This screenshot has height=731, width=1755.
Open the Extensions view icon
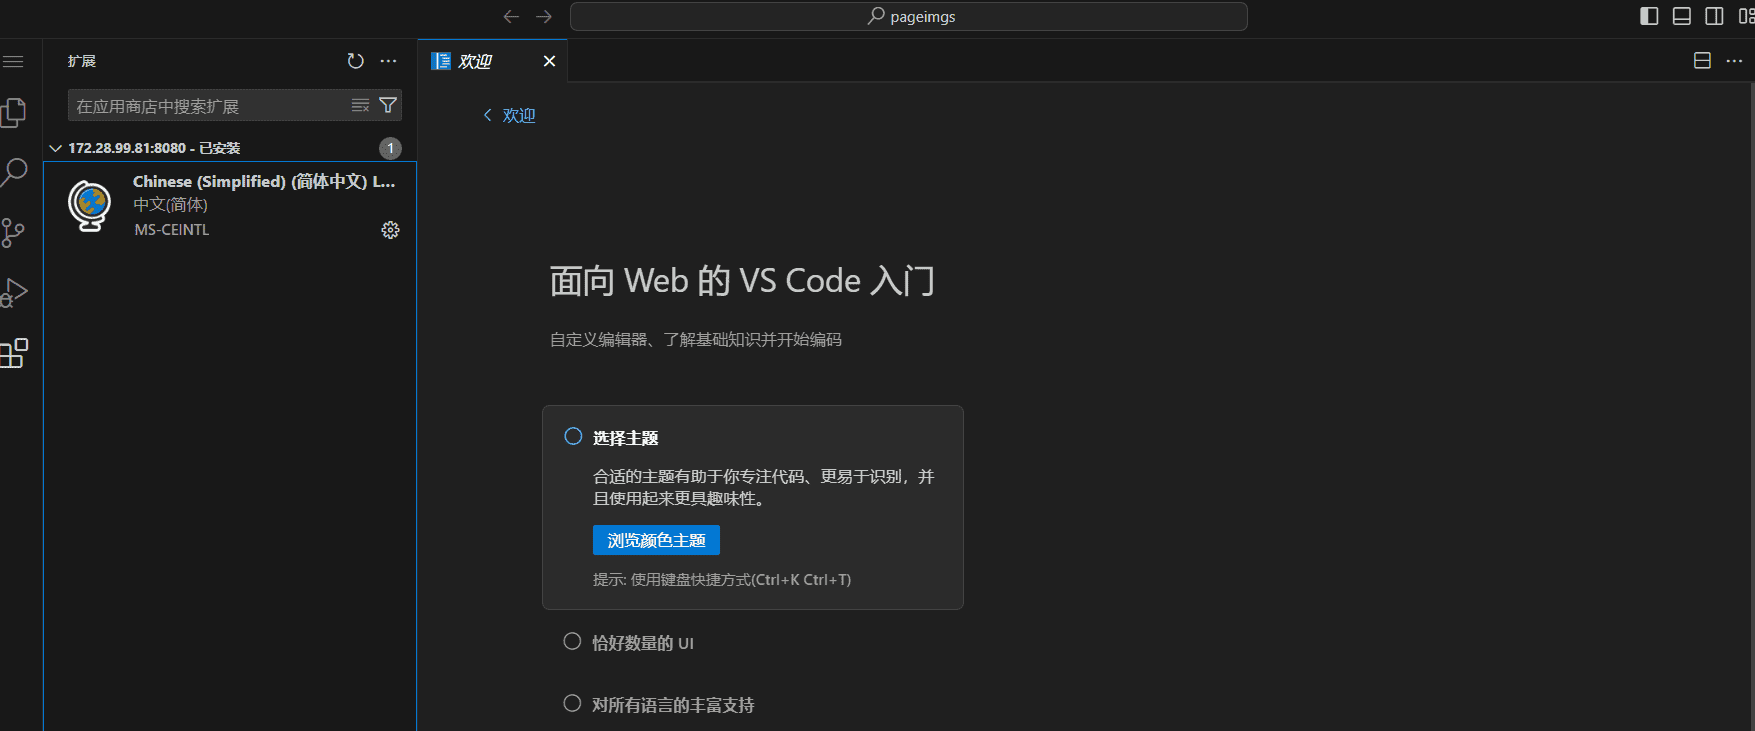[x=13, y=353]
